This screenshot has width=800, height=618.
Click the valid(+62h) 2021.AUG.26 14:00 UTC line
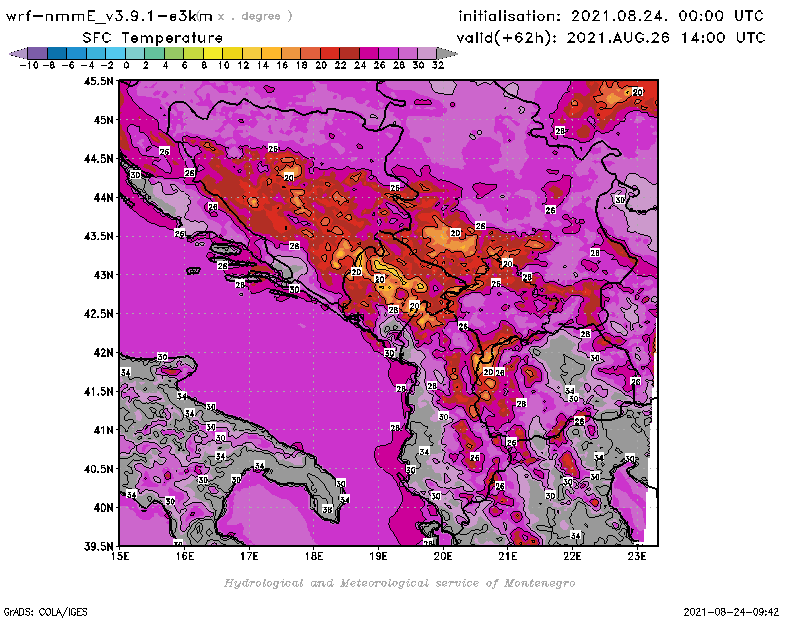coord(611,38)
